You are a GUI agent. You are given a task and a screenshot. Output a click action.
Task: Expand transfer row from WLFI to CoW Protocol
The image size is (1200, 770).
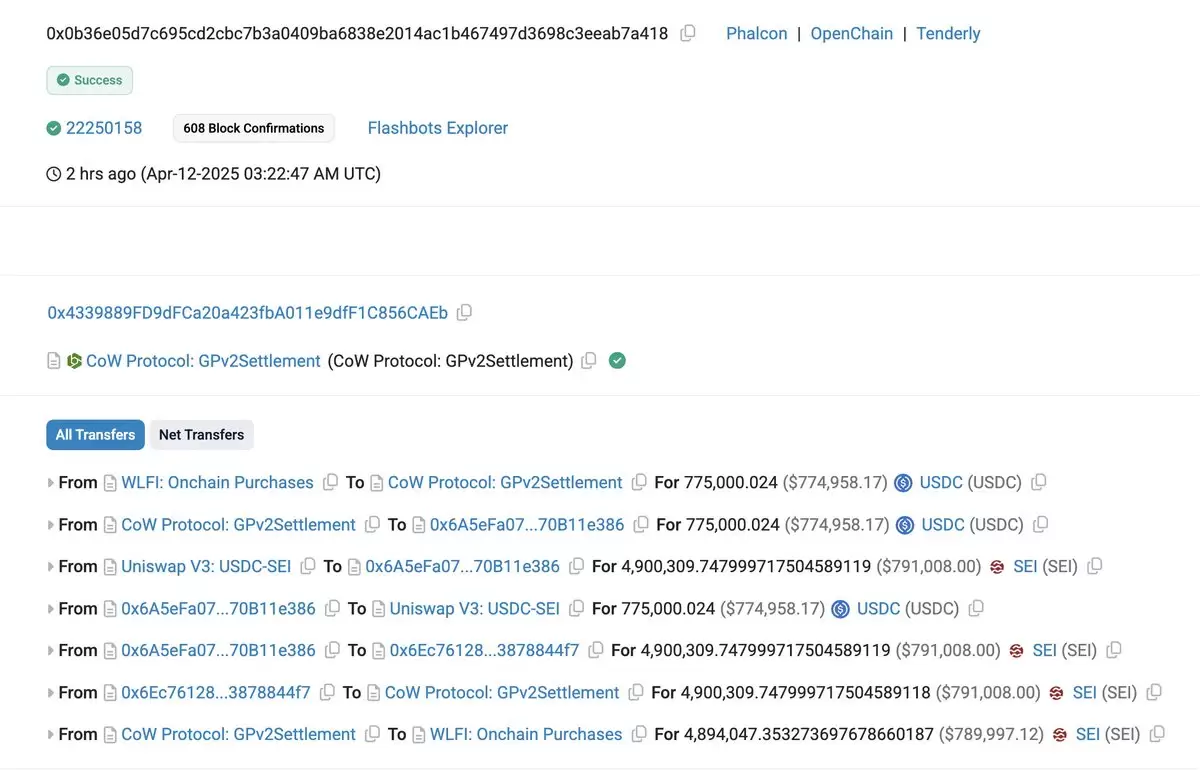point(51,483)
